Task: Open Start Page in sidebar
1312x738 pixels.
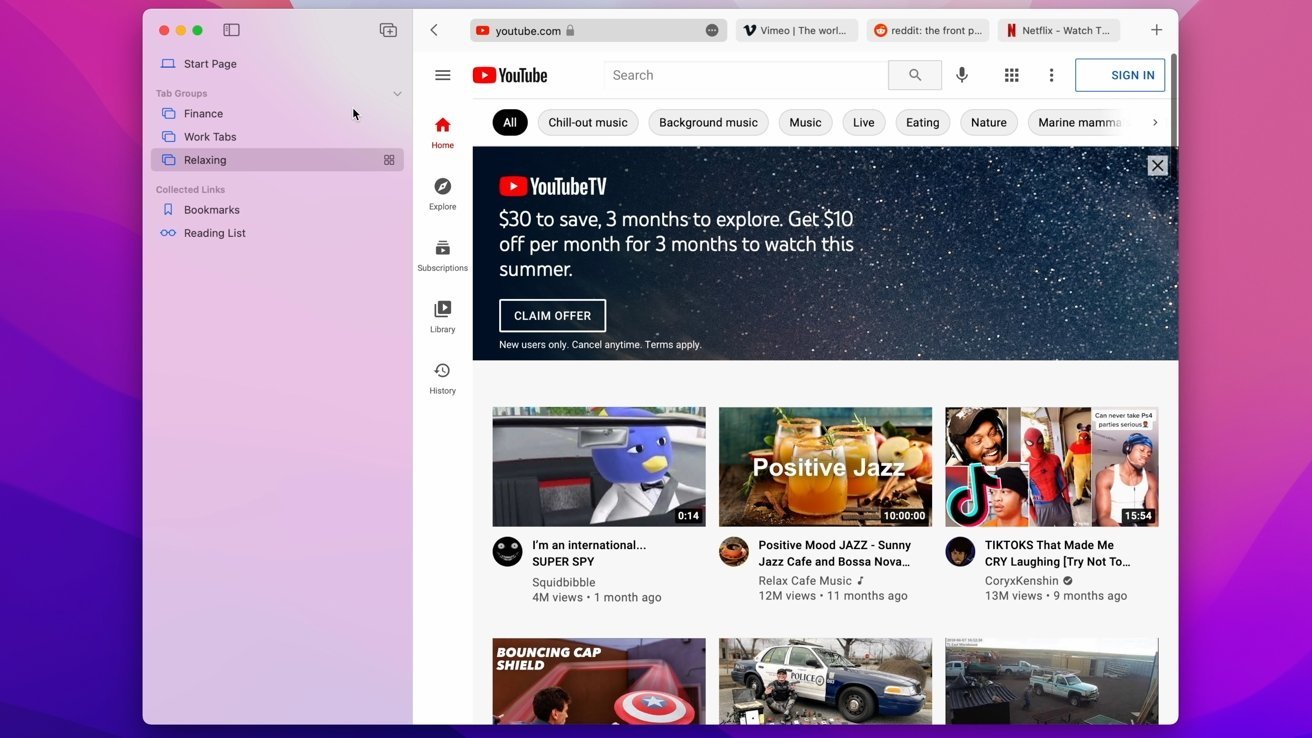Action: 277,64
